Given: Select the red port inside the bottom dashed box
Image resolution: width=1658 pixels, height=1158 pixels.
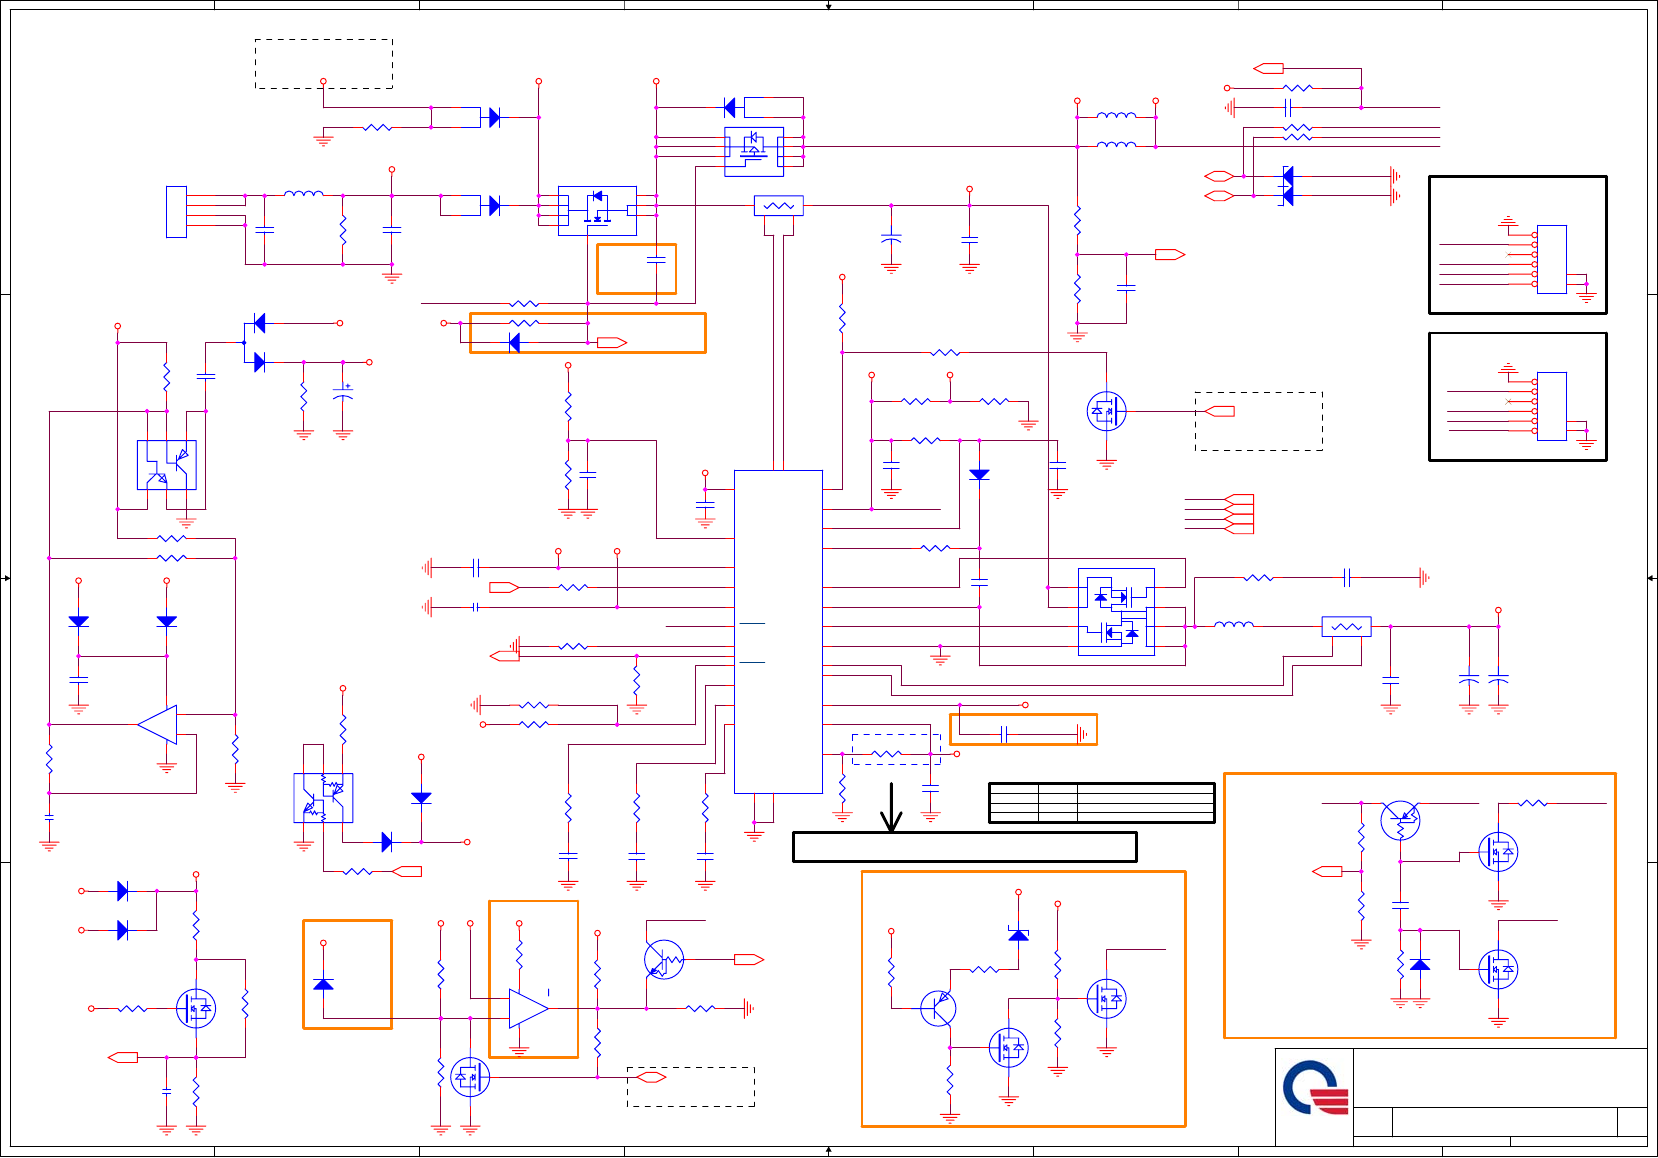Looking at the screenshot, I should coord(651,1077).
